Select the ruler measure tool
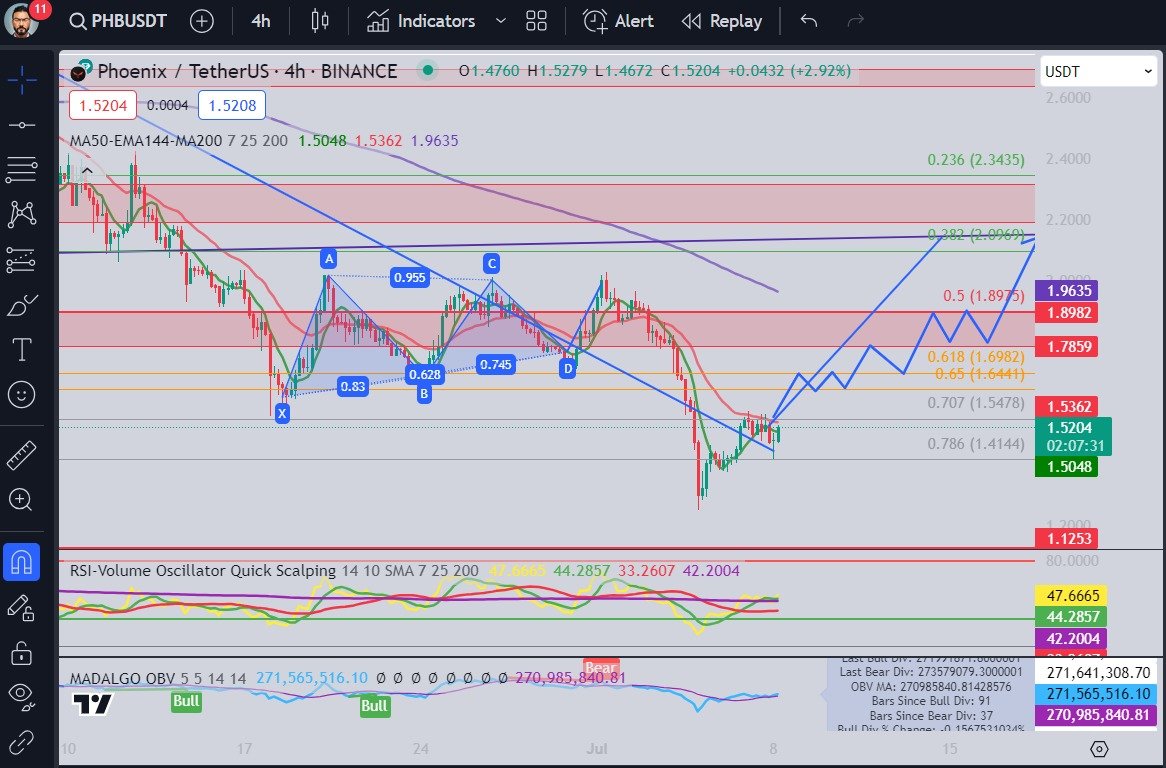1166x768 pixels. 22,455
